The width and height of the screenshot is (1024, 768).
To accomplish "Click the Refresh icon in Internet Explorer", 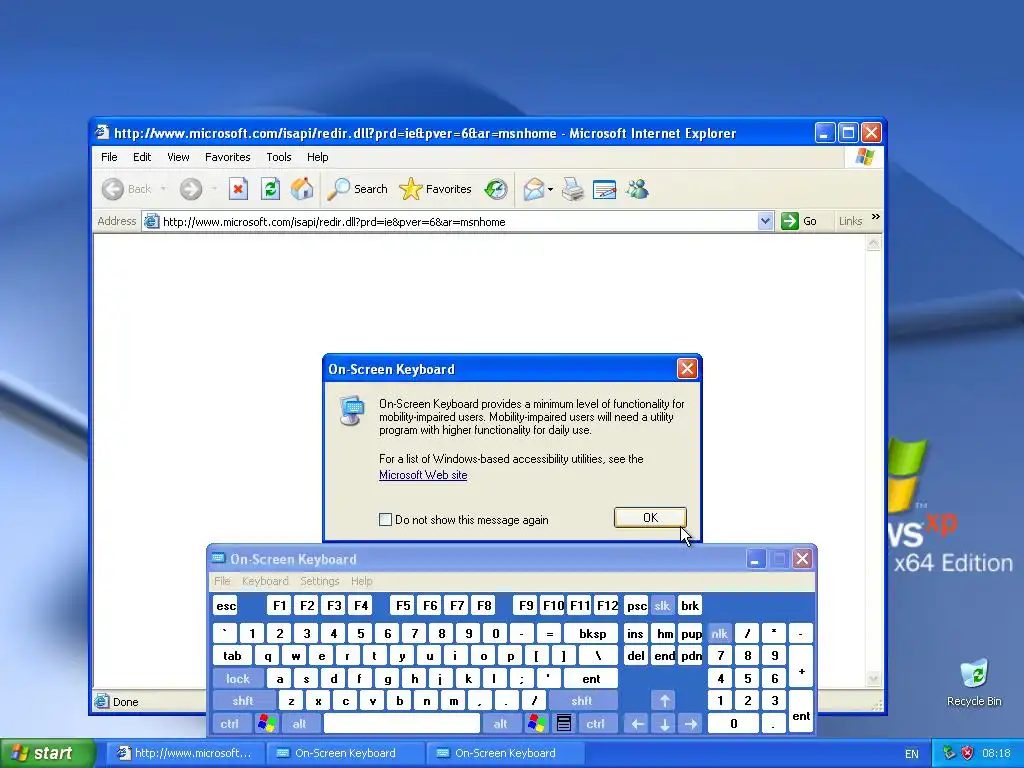I will [x=270, y=189].
